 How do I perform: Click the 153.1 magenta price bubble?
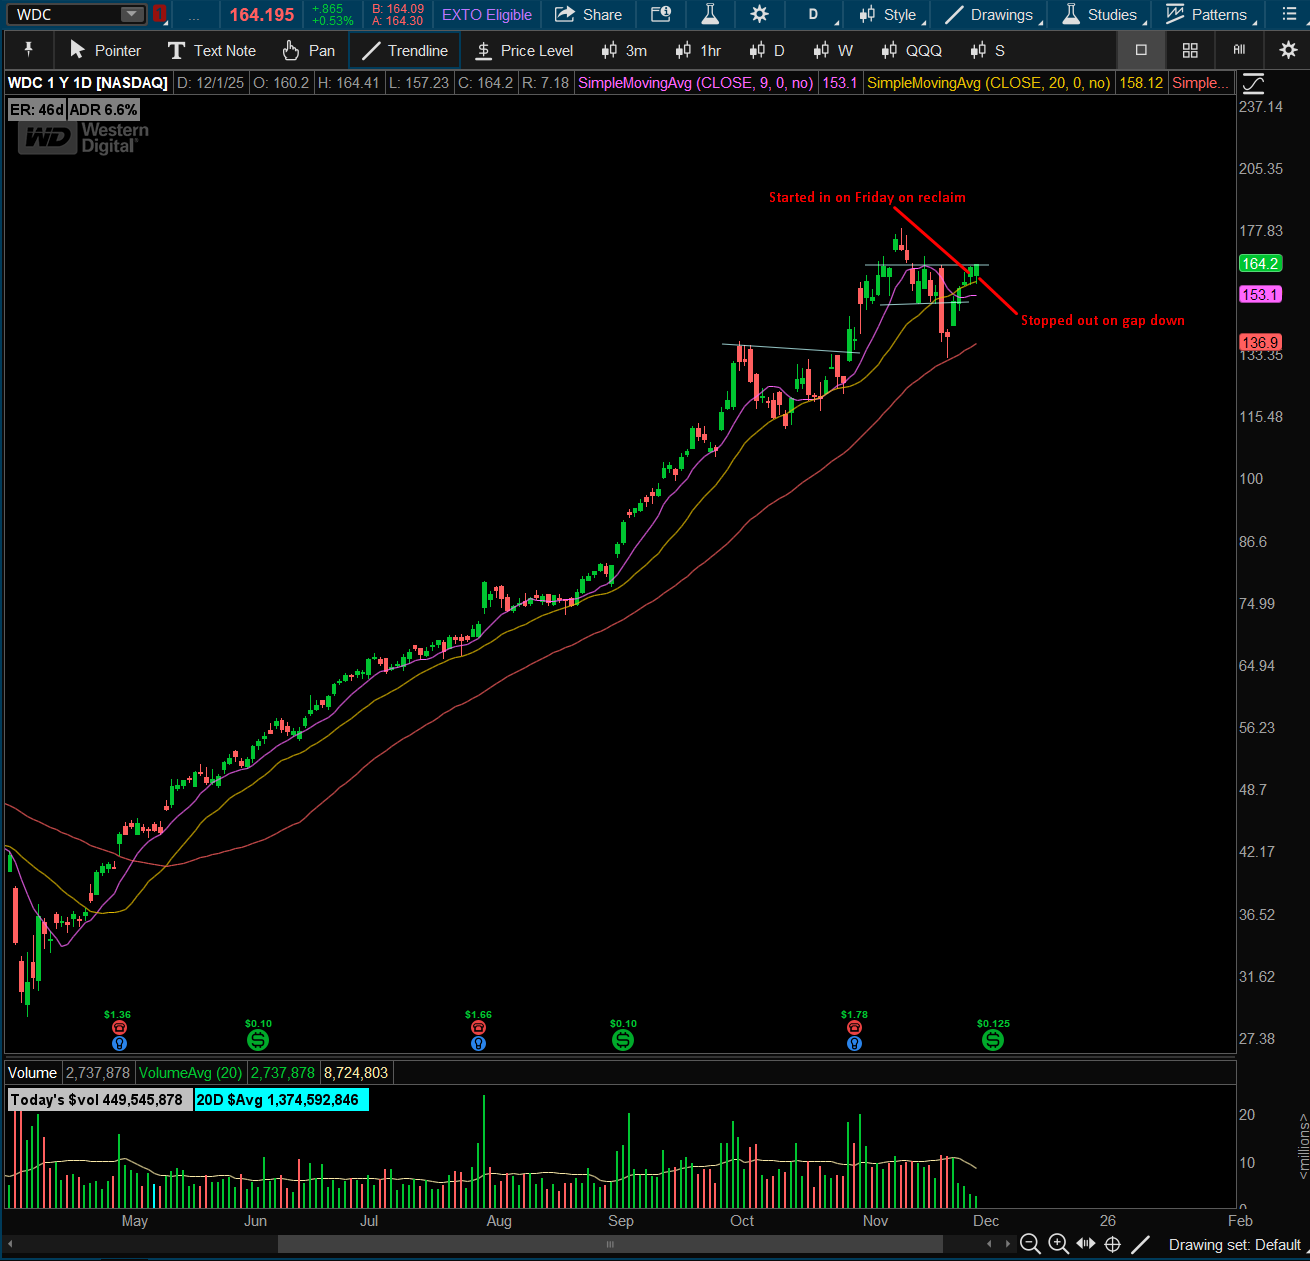point(1260,295)
